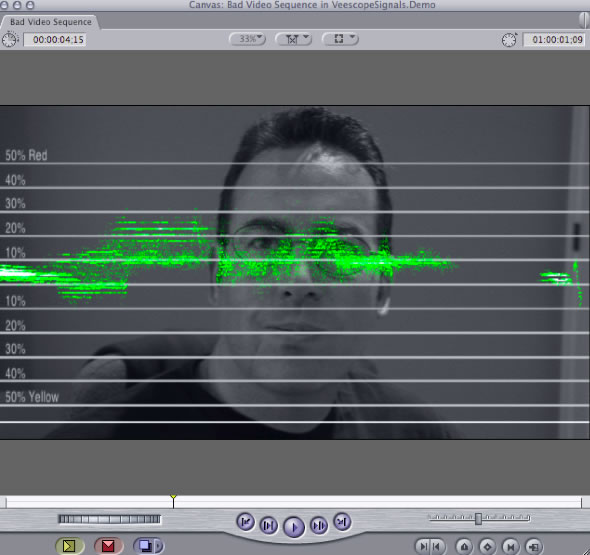Click the Add Marker button
Screen dimensions: 590x555
464,546
